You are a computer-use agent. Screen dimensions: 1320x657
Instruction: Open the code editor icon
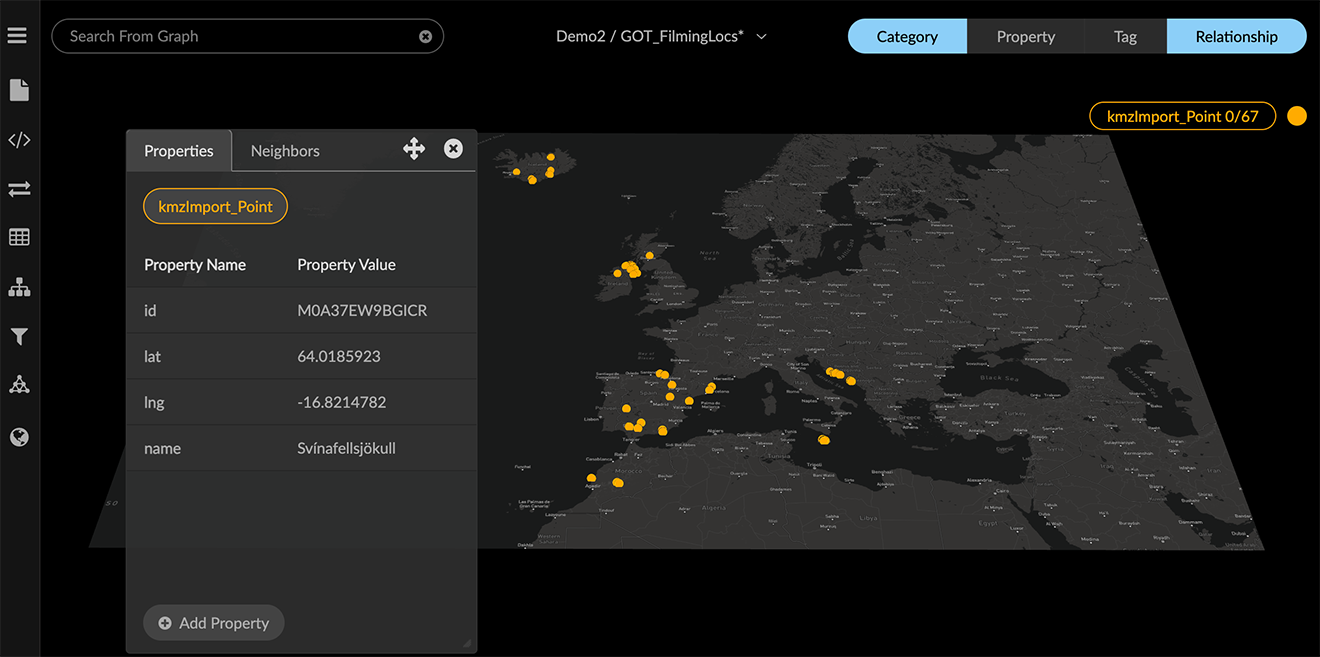(19, 140)
